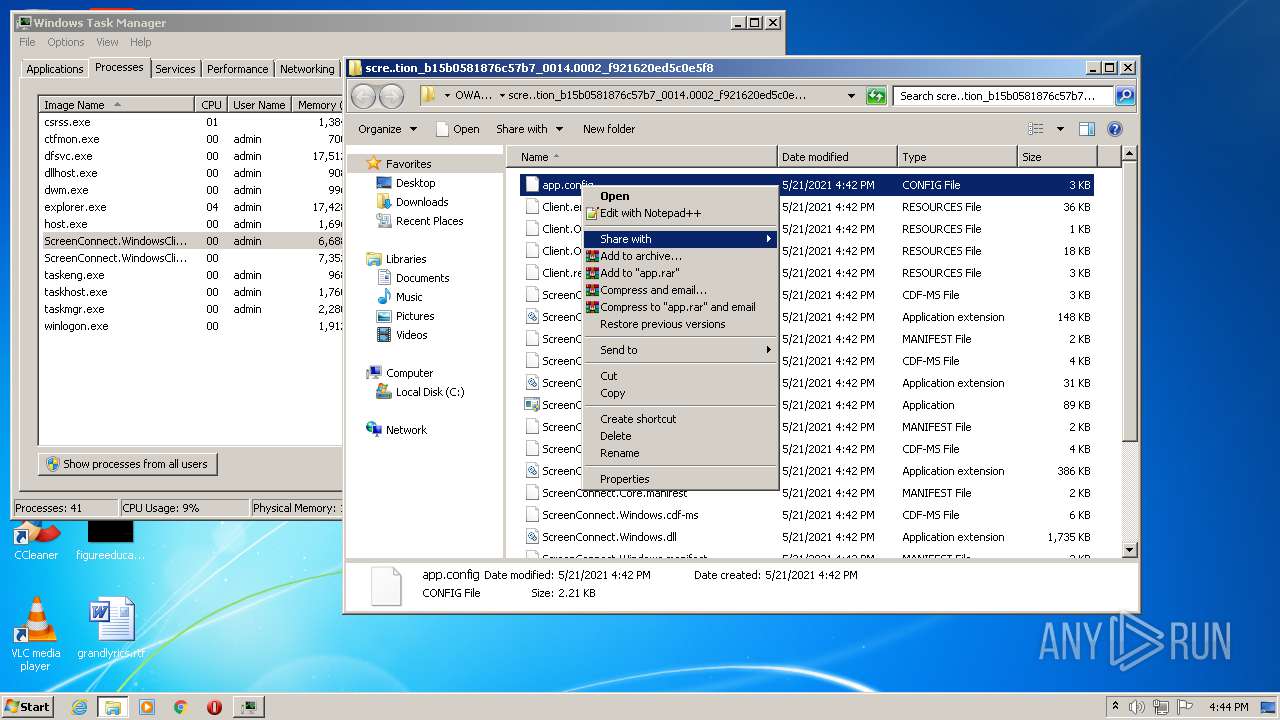Image resolution: width=1280 pixels, height=720 pixels.
Task: Click the change view icon
Action: click(1036, 129)
